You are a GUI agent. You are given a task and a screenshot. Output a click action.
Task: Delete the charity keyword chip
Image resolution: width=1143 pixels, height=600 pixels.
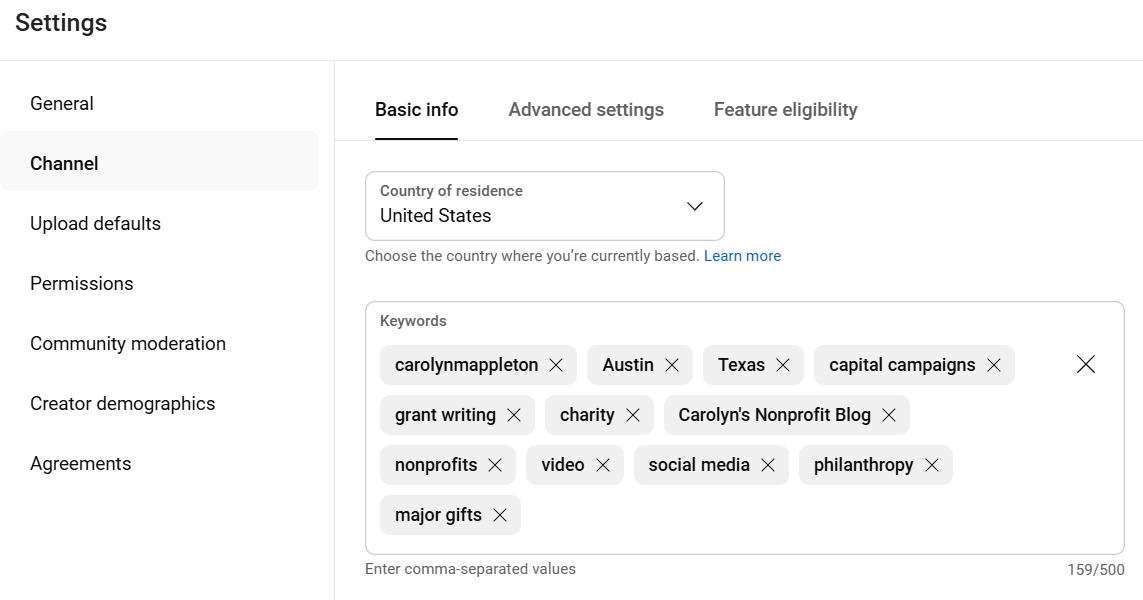[x=633, y=415]
